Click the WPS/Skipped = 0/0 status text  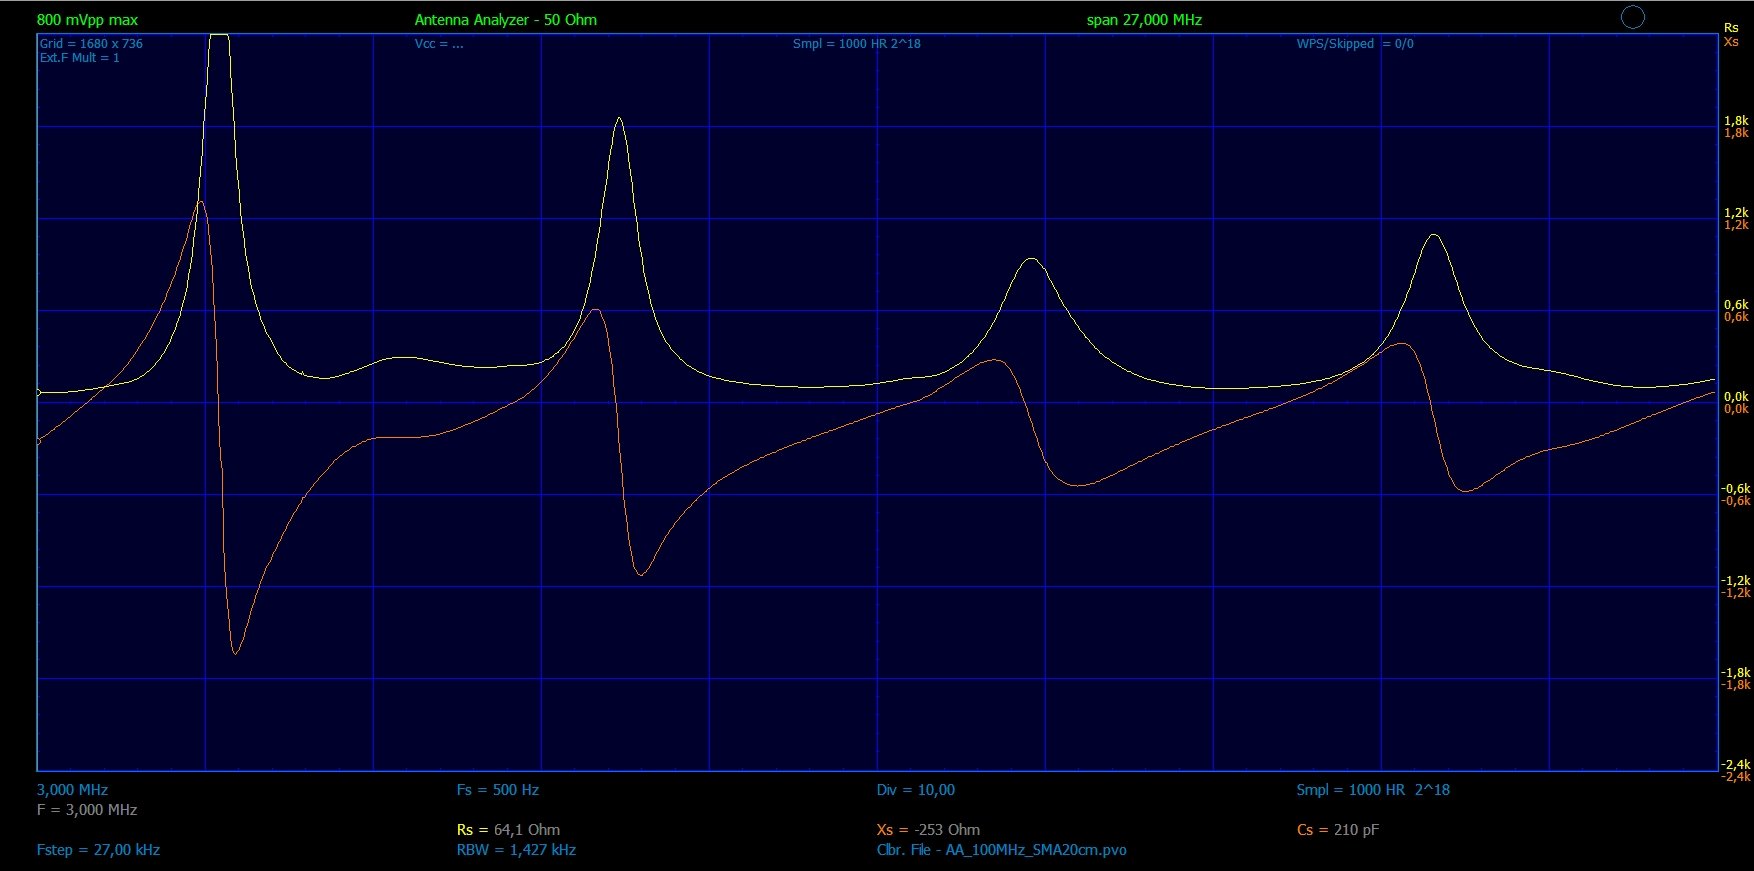coord(1354,44)
